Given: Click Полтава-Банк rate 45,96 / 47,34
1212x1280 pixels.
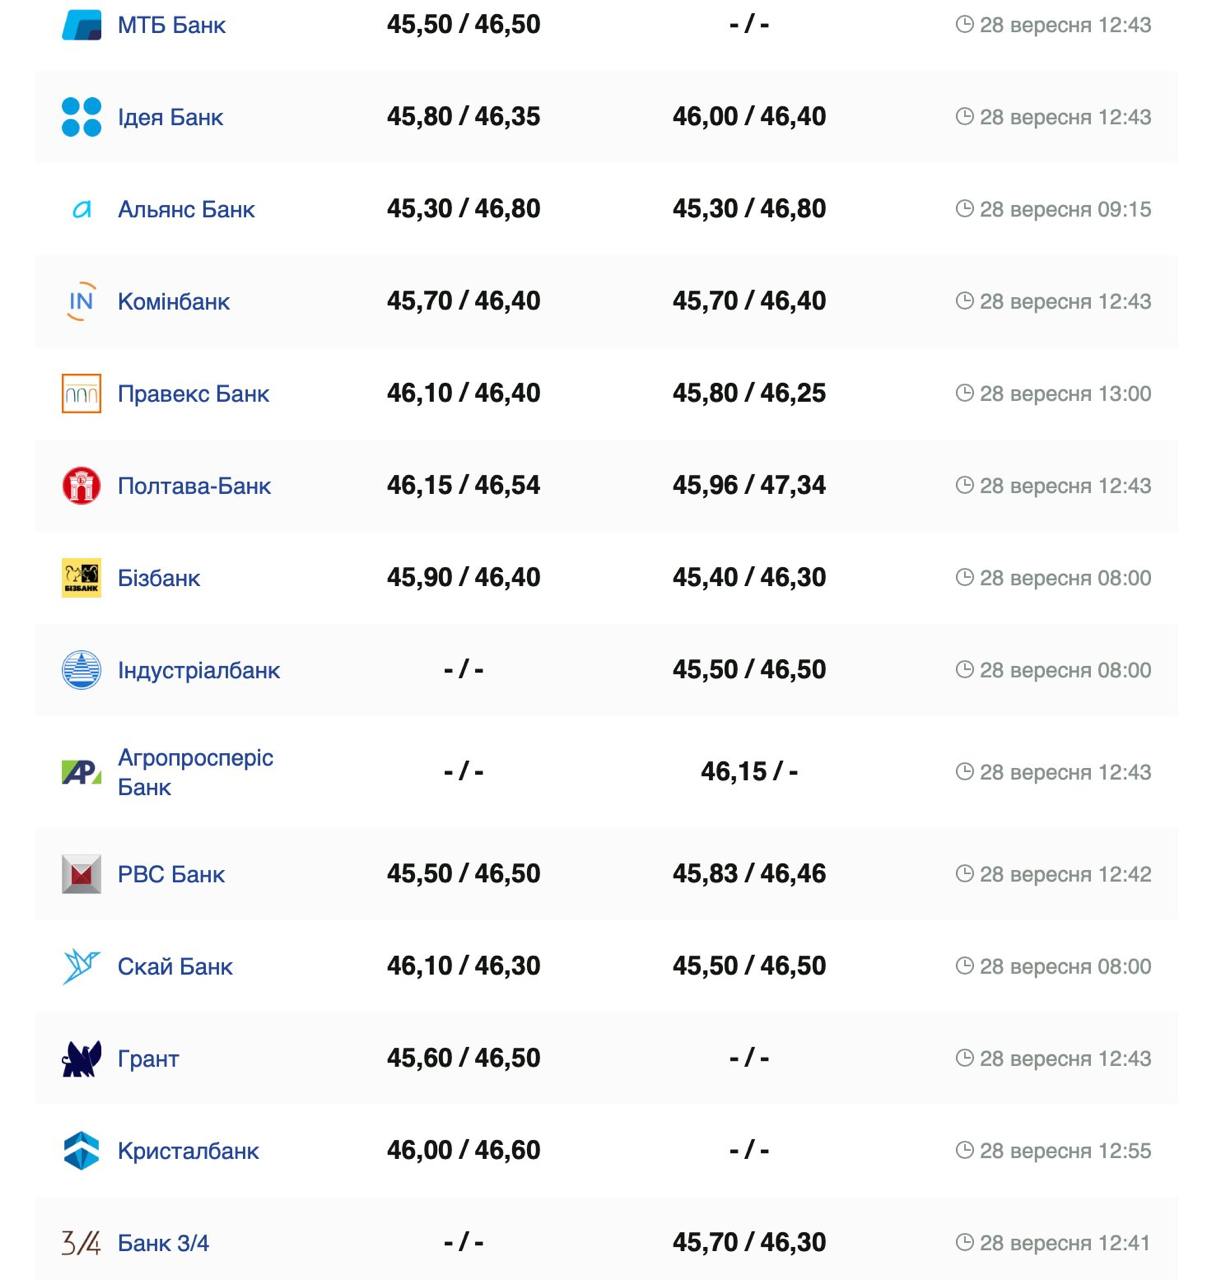Looking at the screenshot, I should click(749, 486).
